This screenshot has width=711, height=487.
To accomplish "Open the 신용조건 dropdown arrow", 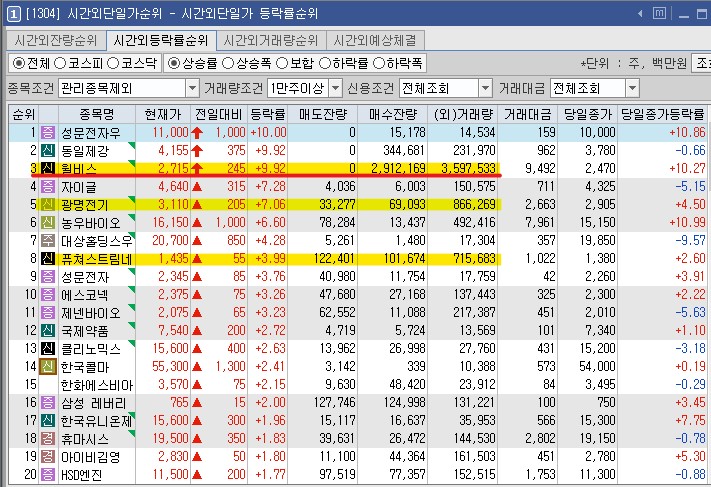I will pyautogui.click(x=485, y=88).
